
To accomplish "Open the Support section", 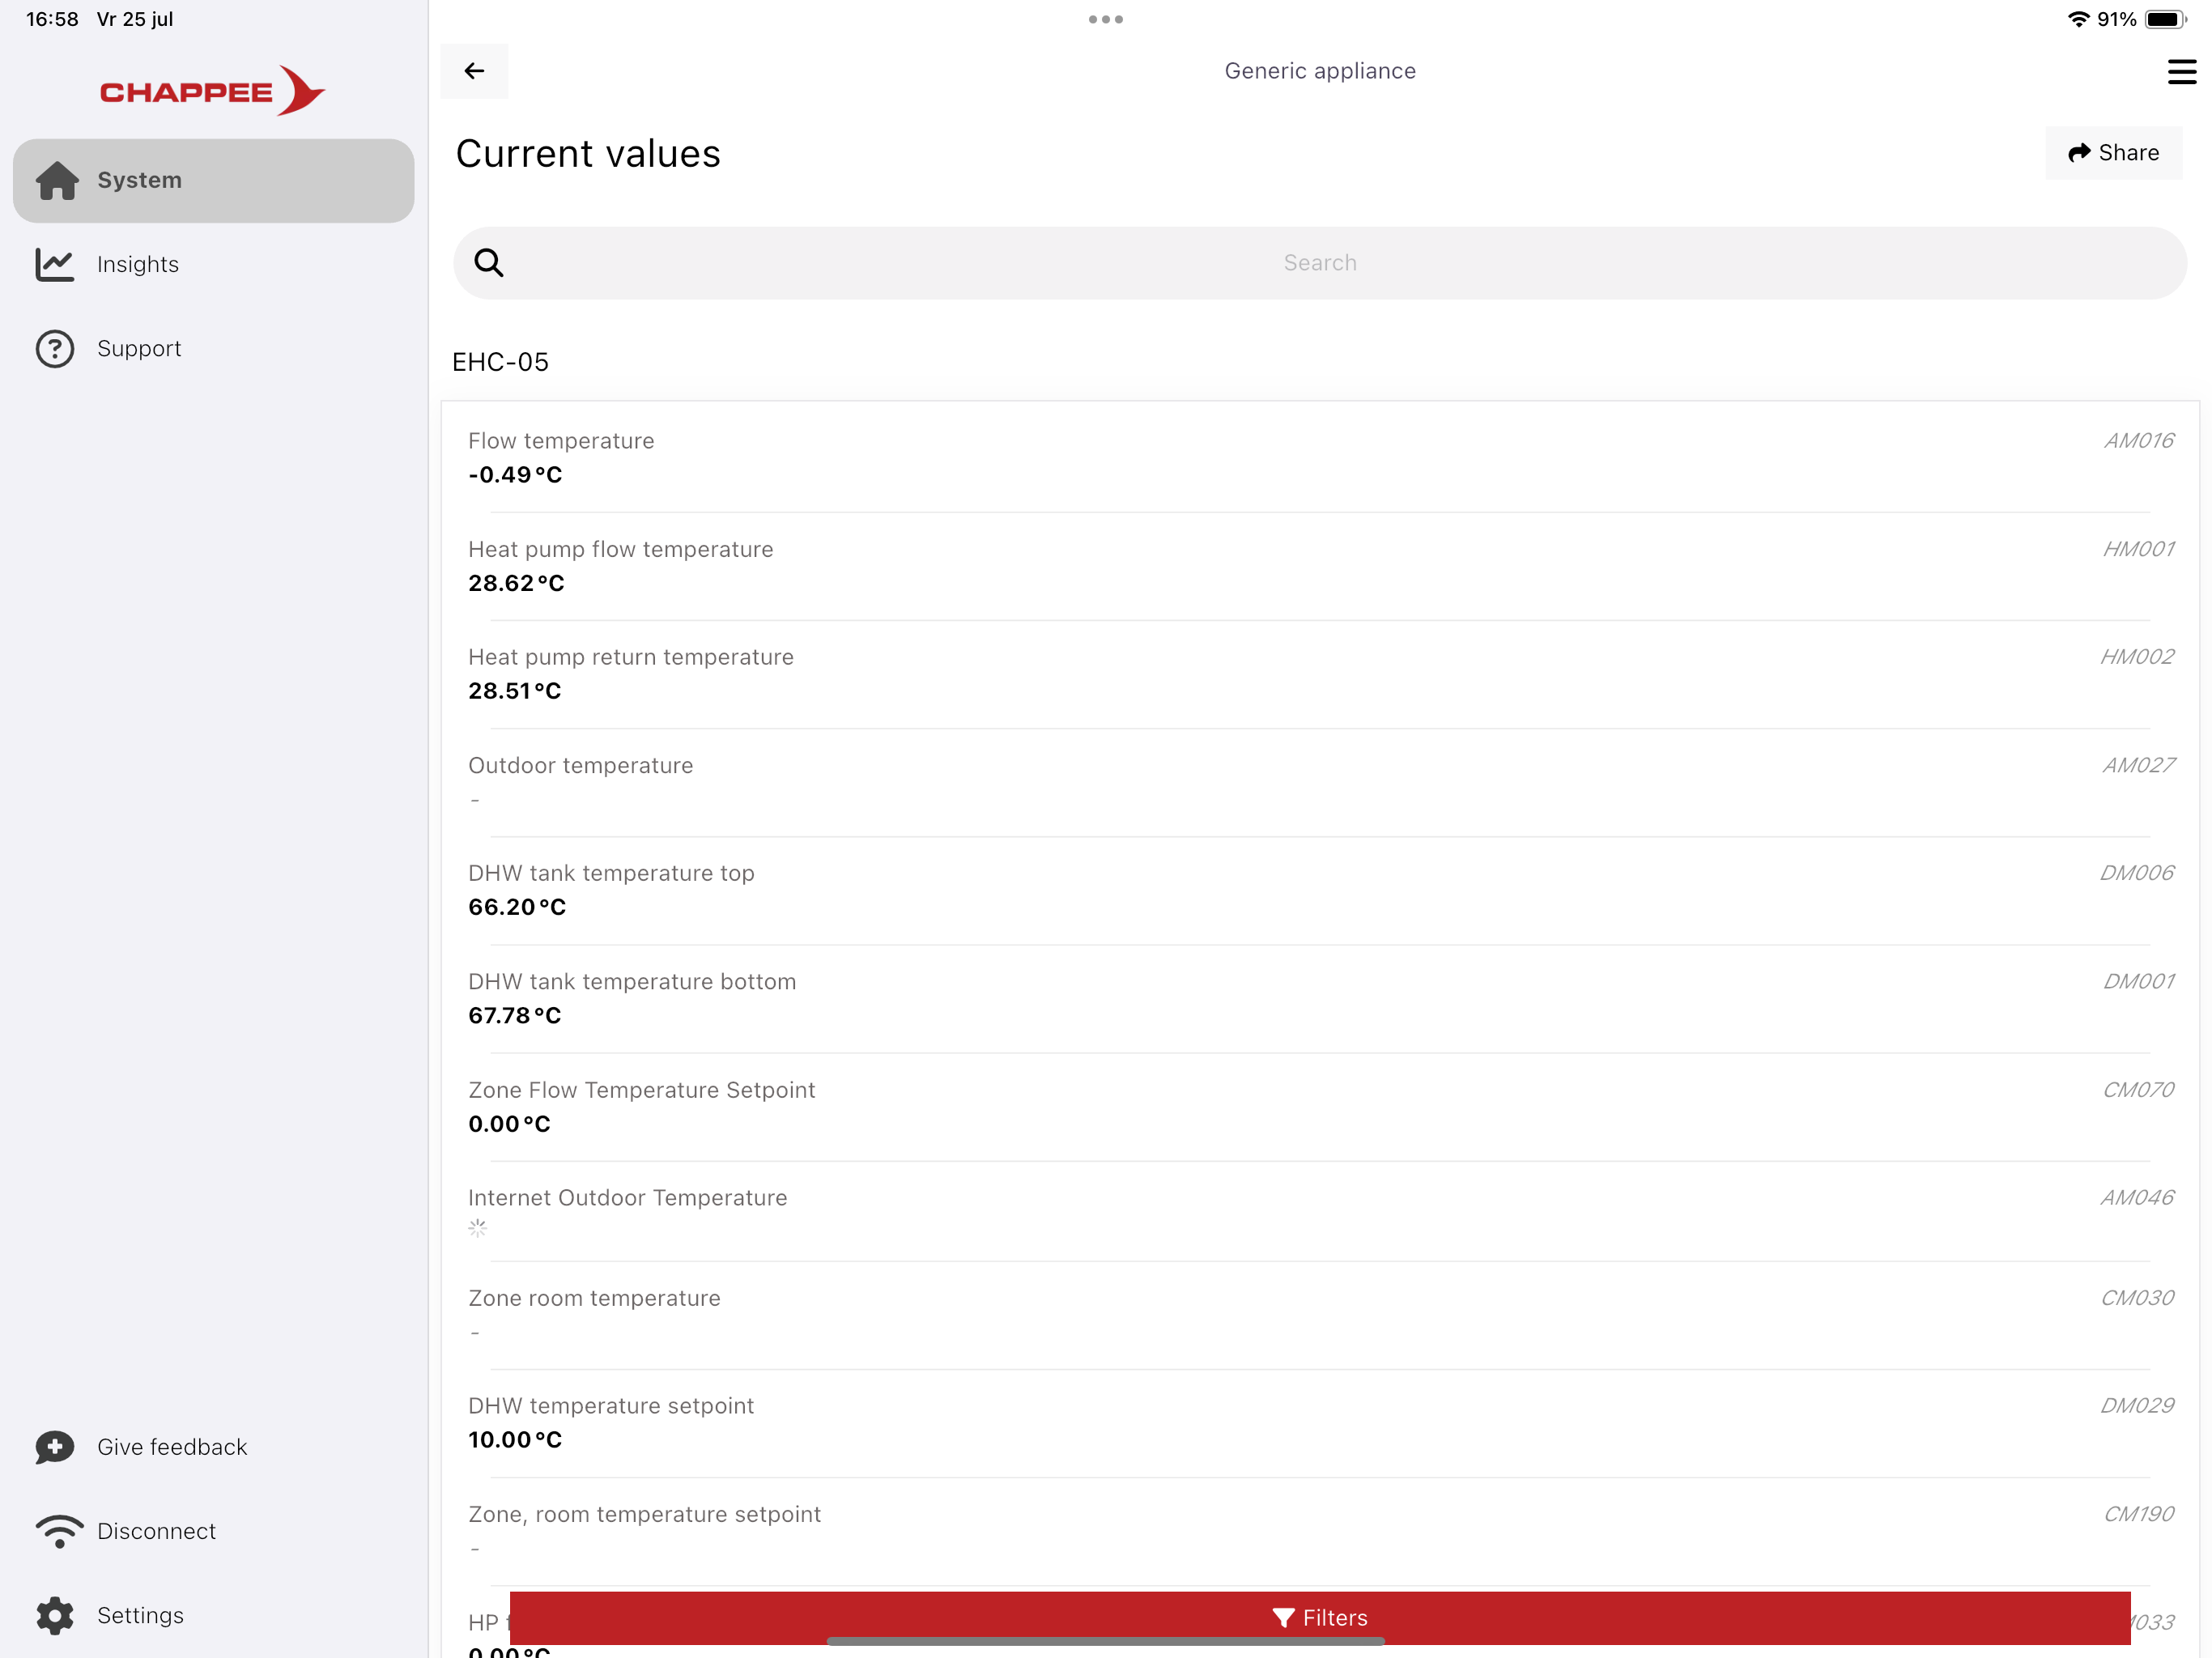I will pyautogui.click(x=213, y=349).
